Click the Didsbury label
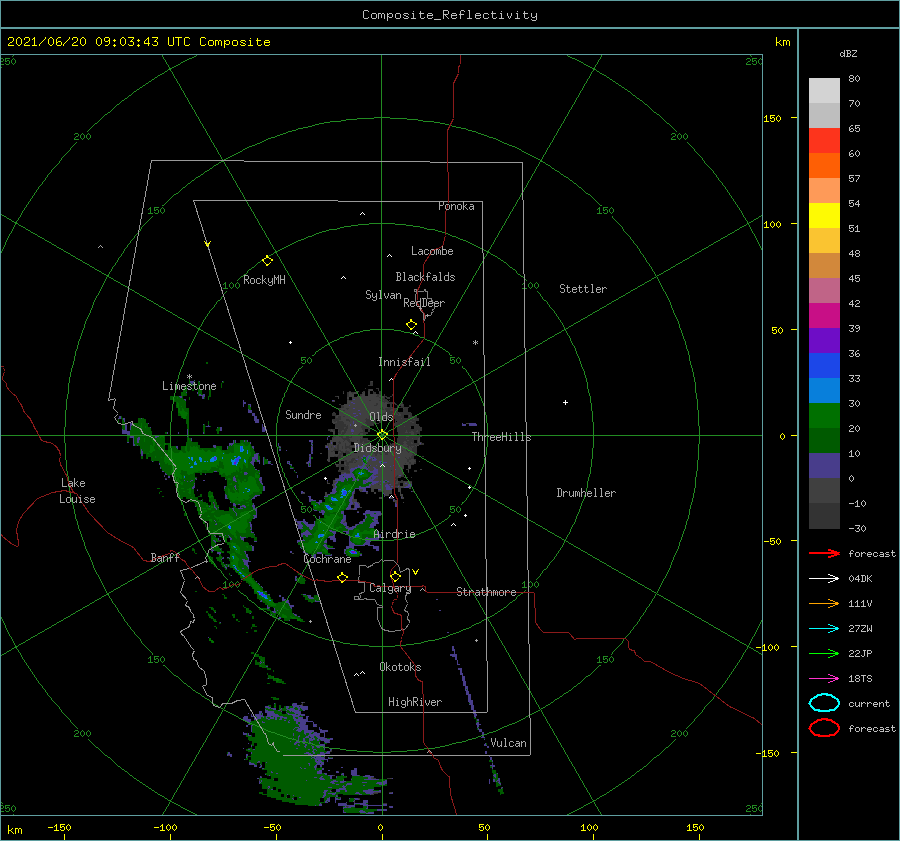 (x=377, y=448)
